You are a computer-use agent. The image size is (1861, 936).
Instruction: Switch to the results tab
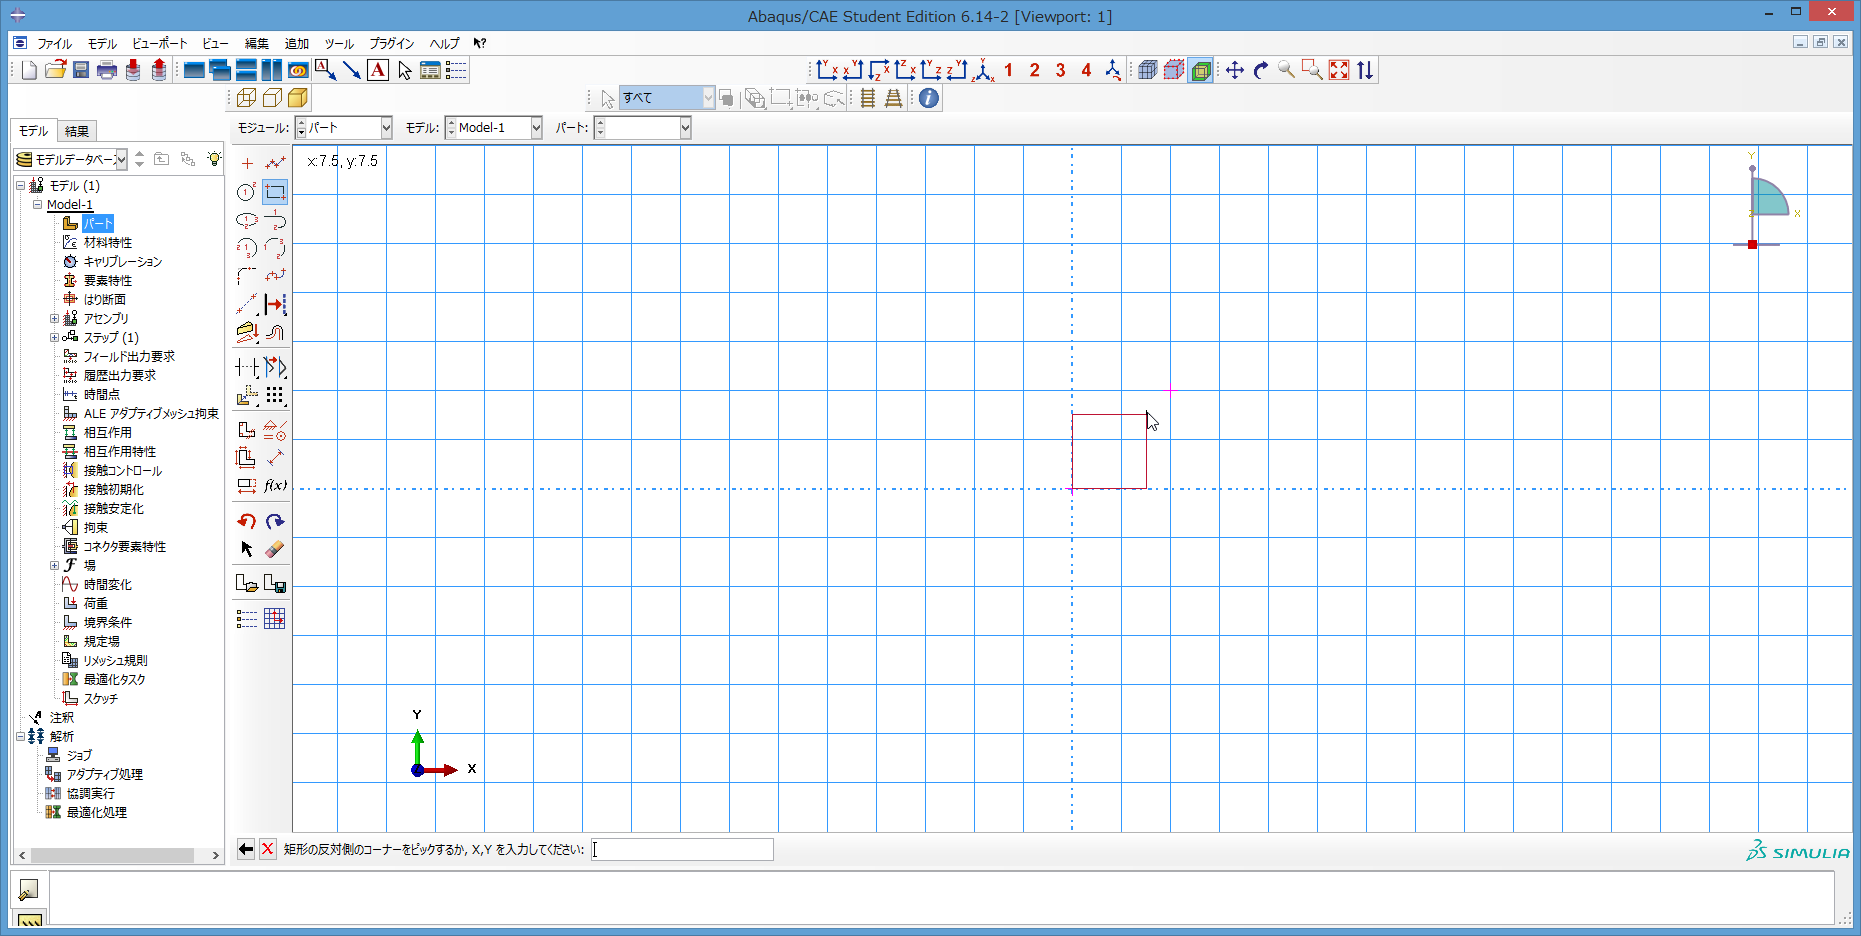coord(77,131)
